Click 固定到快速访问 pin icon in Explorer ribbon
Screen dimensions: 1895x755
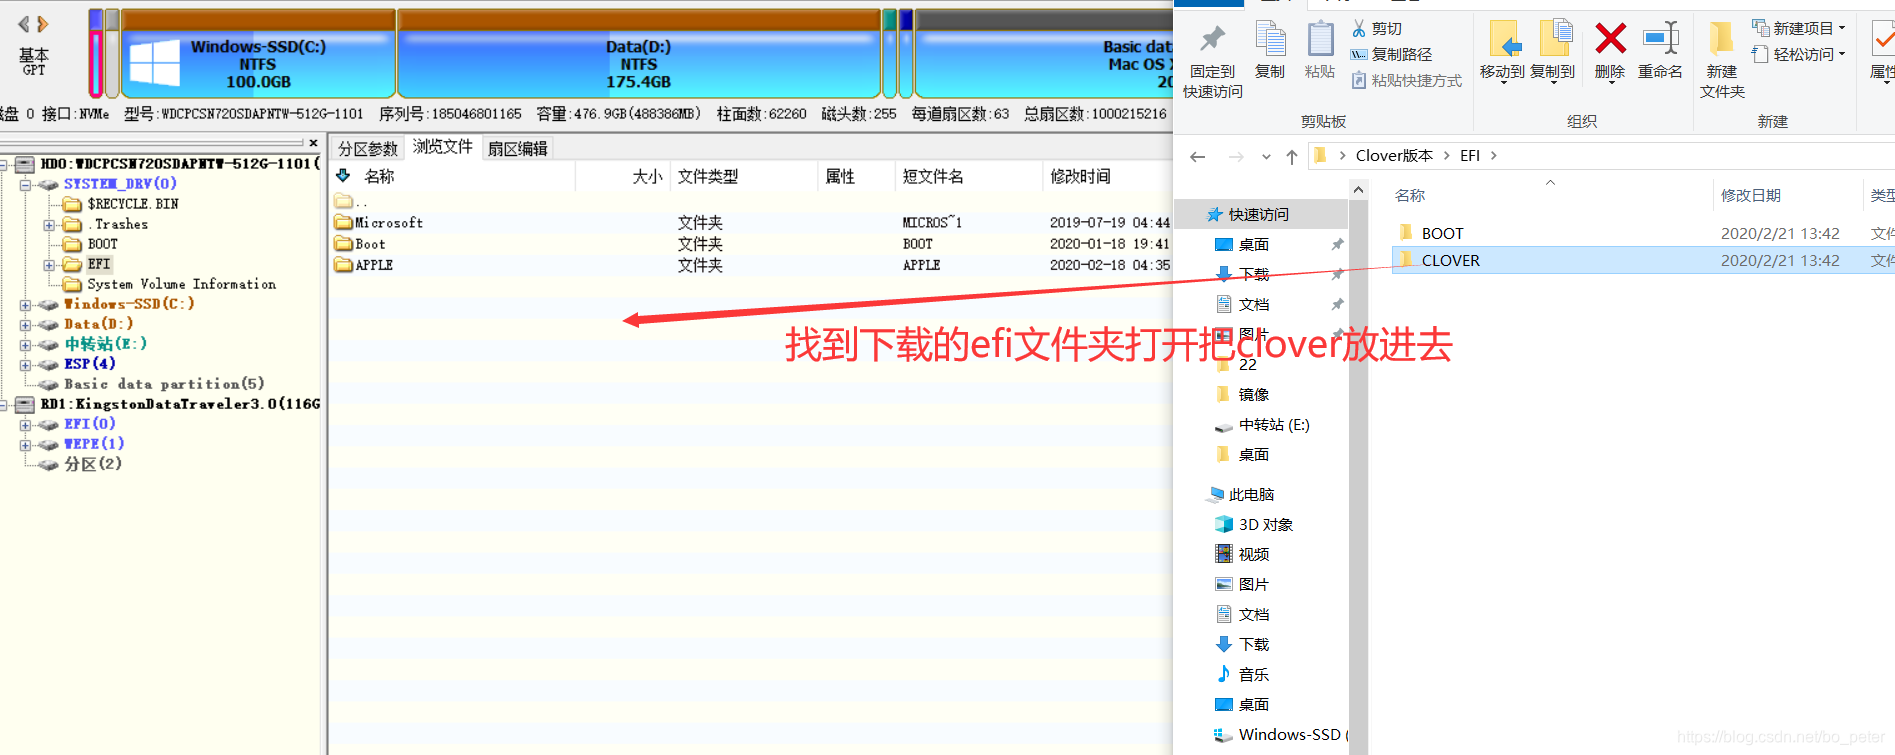pos(1213,40)
